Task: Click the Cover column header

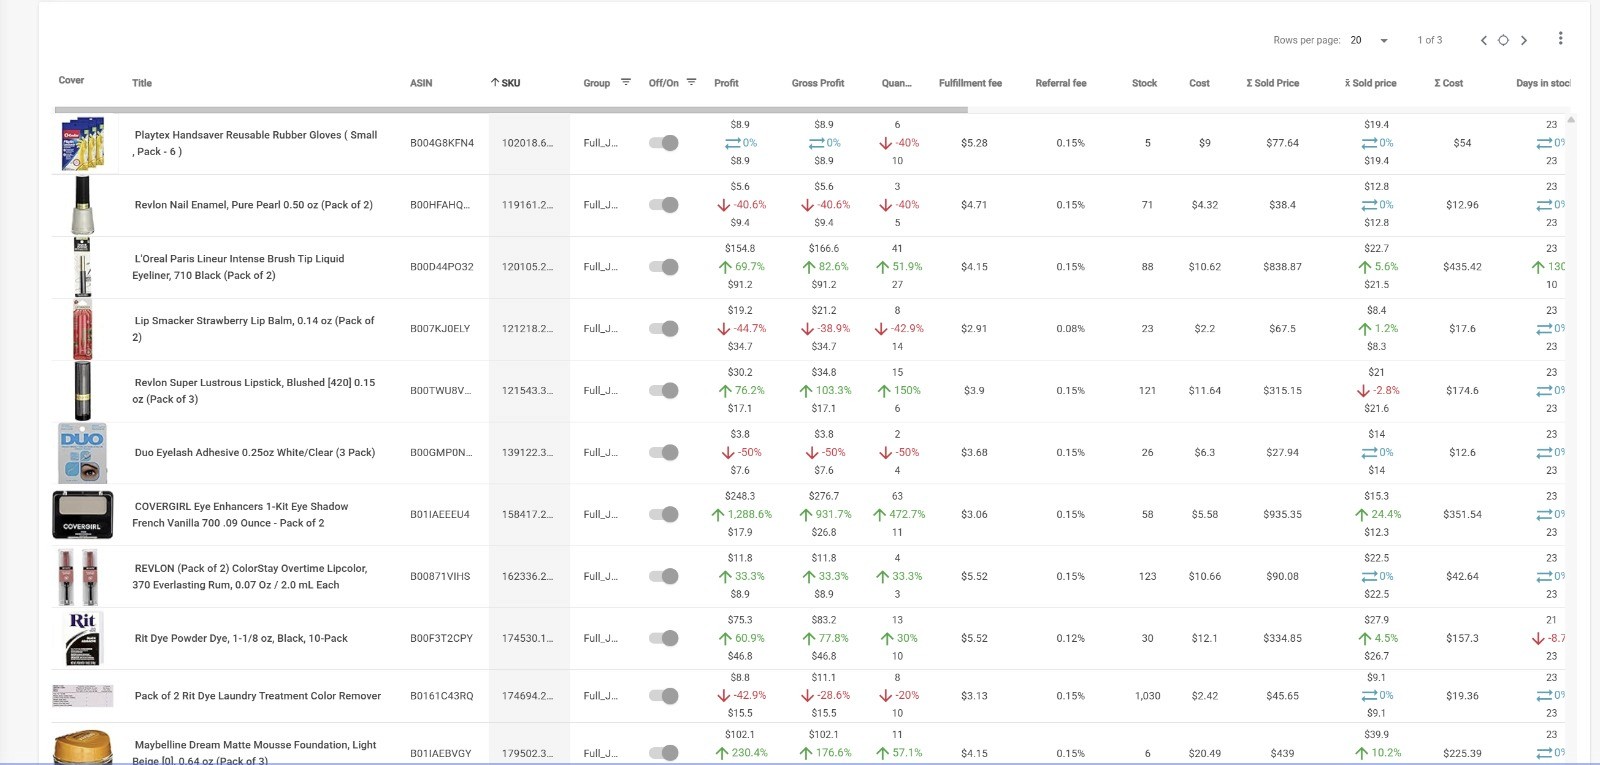Action: pyautogui.click(x=71, y=80)
